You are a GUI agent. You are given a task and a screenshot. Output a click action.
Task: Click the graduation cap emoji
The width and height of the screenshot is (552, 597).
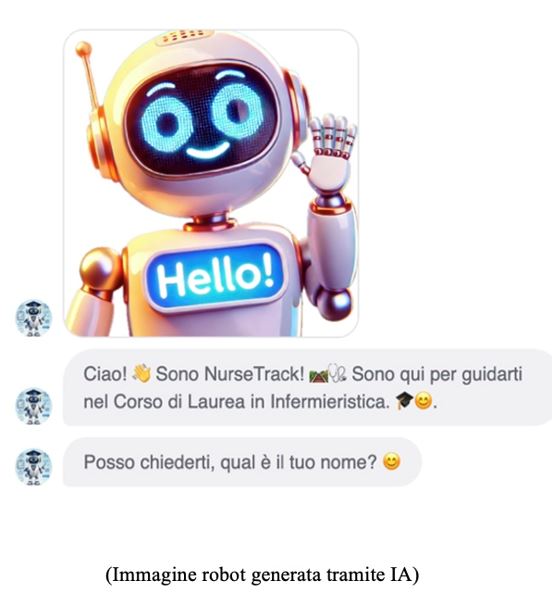click(x=404, y=401)
